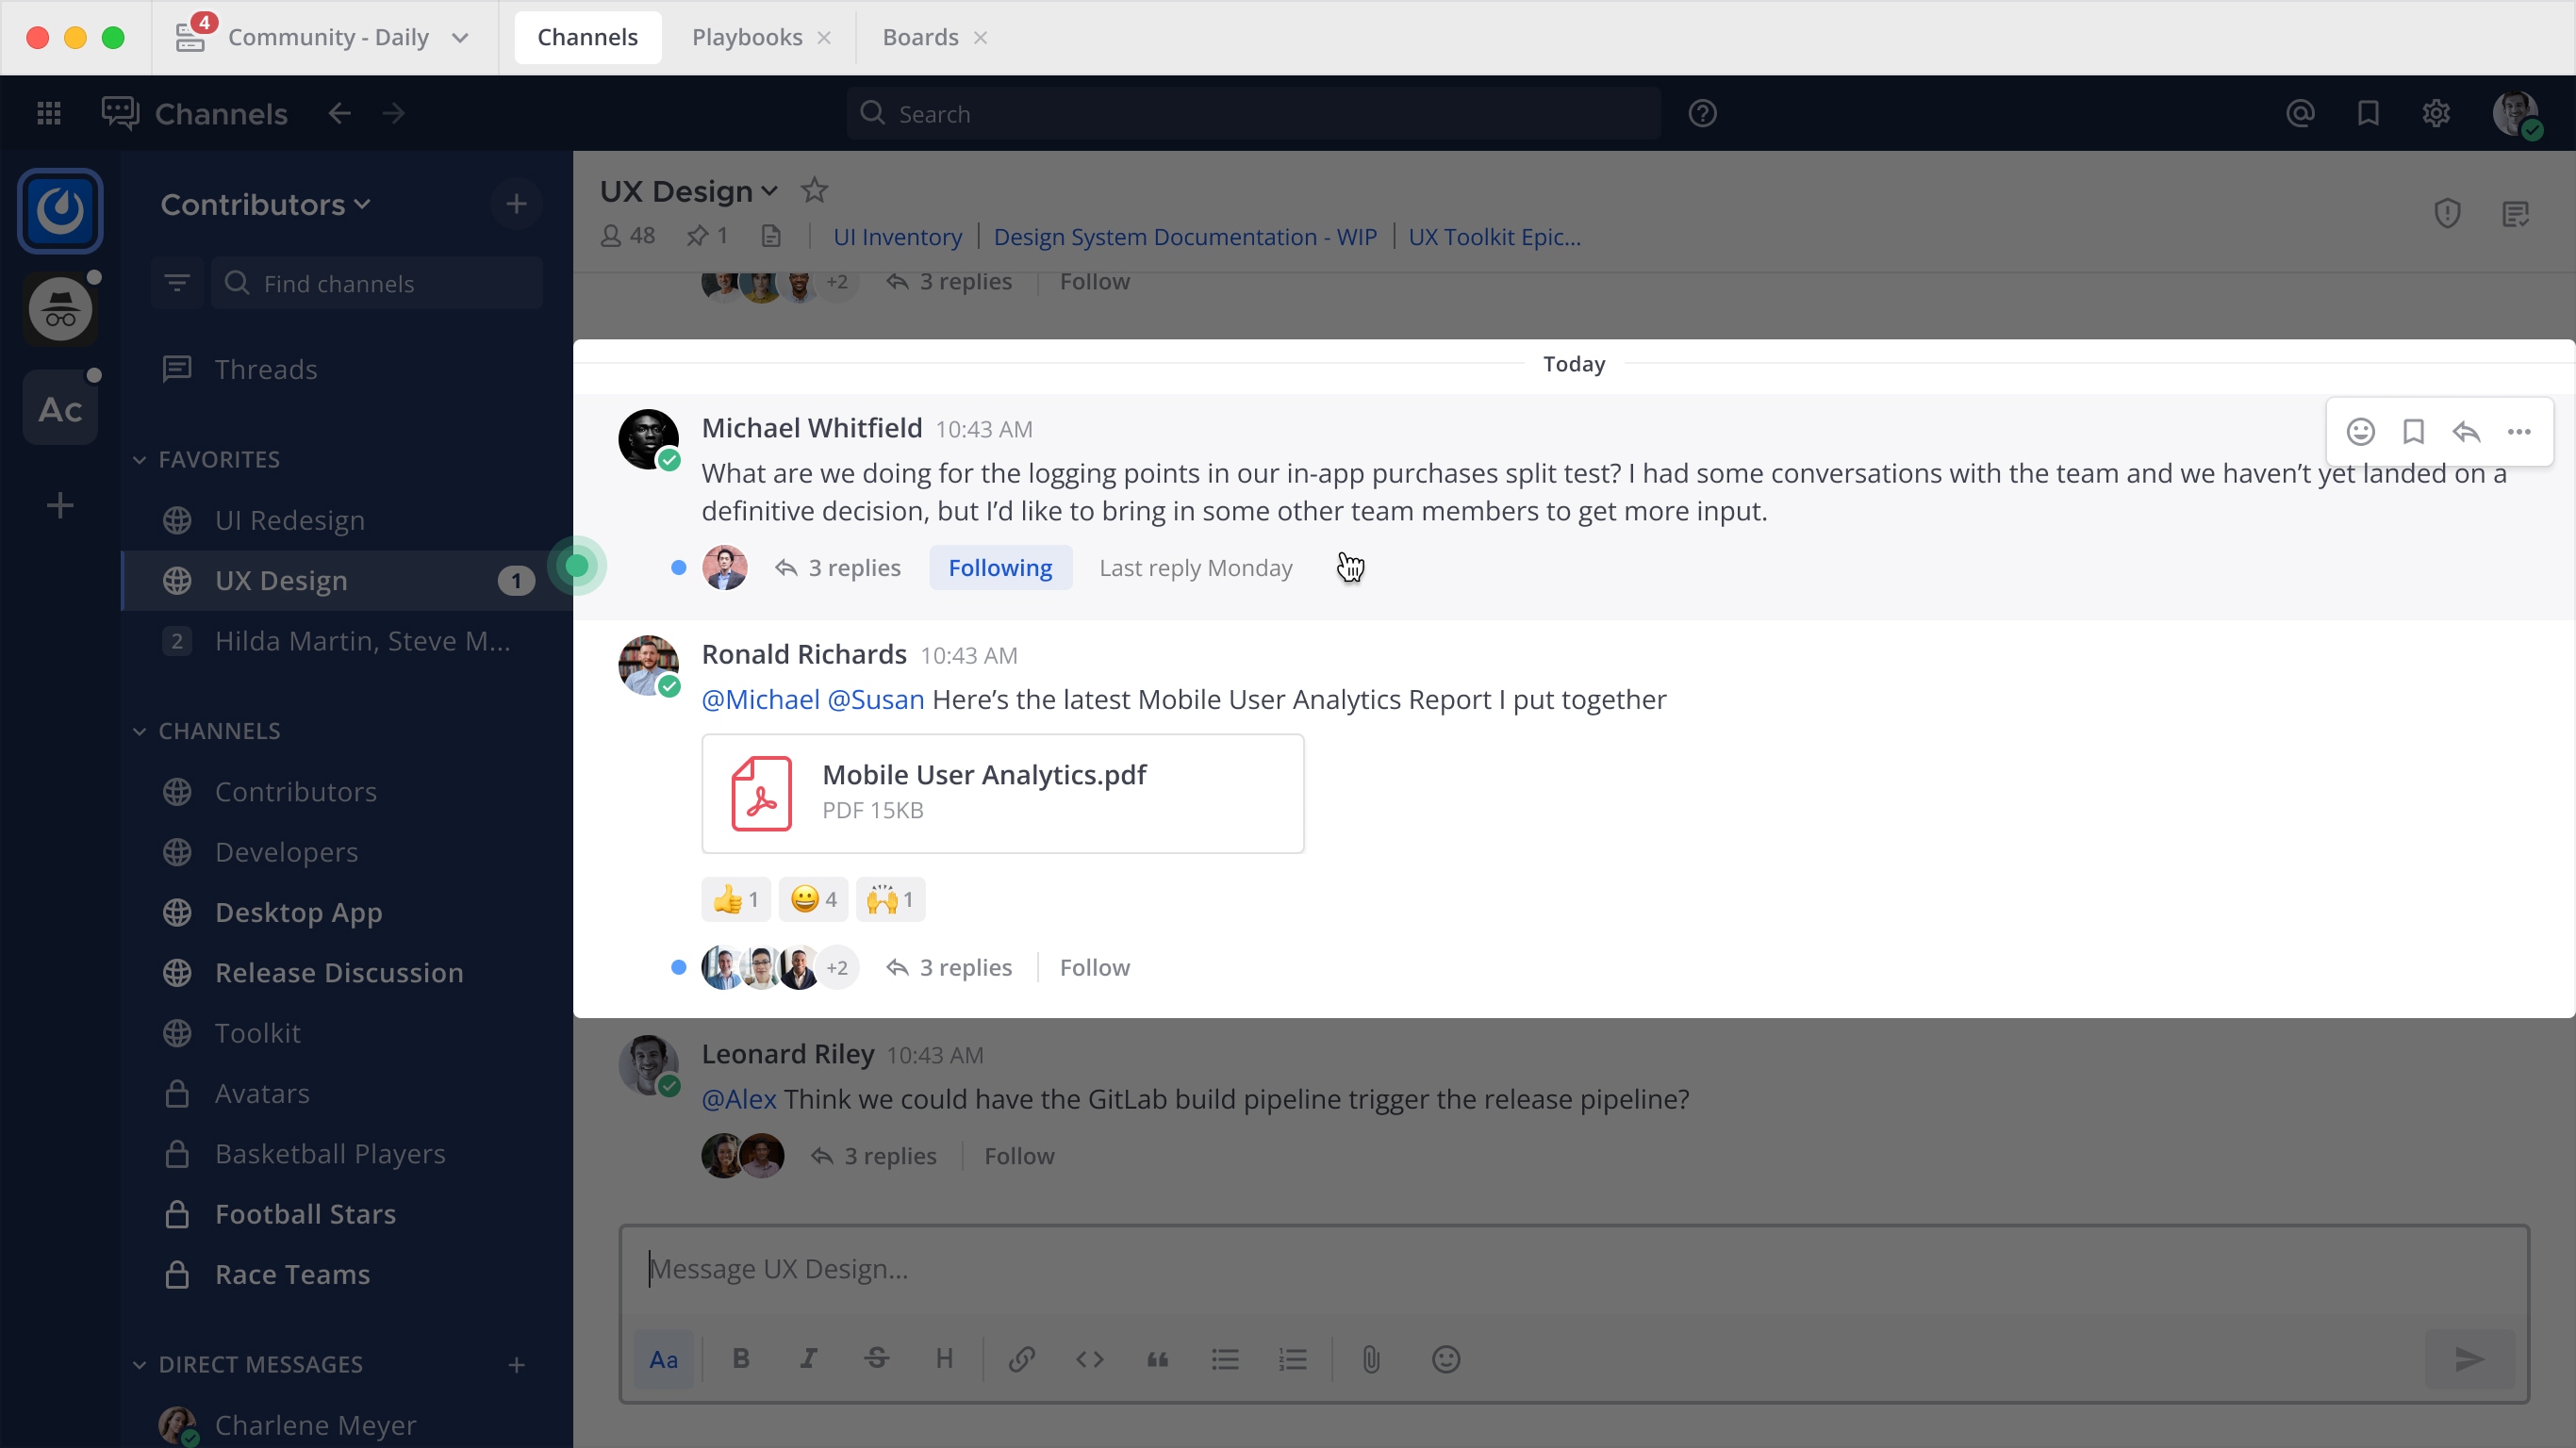Click the channel settings gear icon
The image size is (2576, 1448).
[x=2438, y=113]
